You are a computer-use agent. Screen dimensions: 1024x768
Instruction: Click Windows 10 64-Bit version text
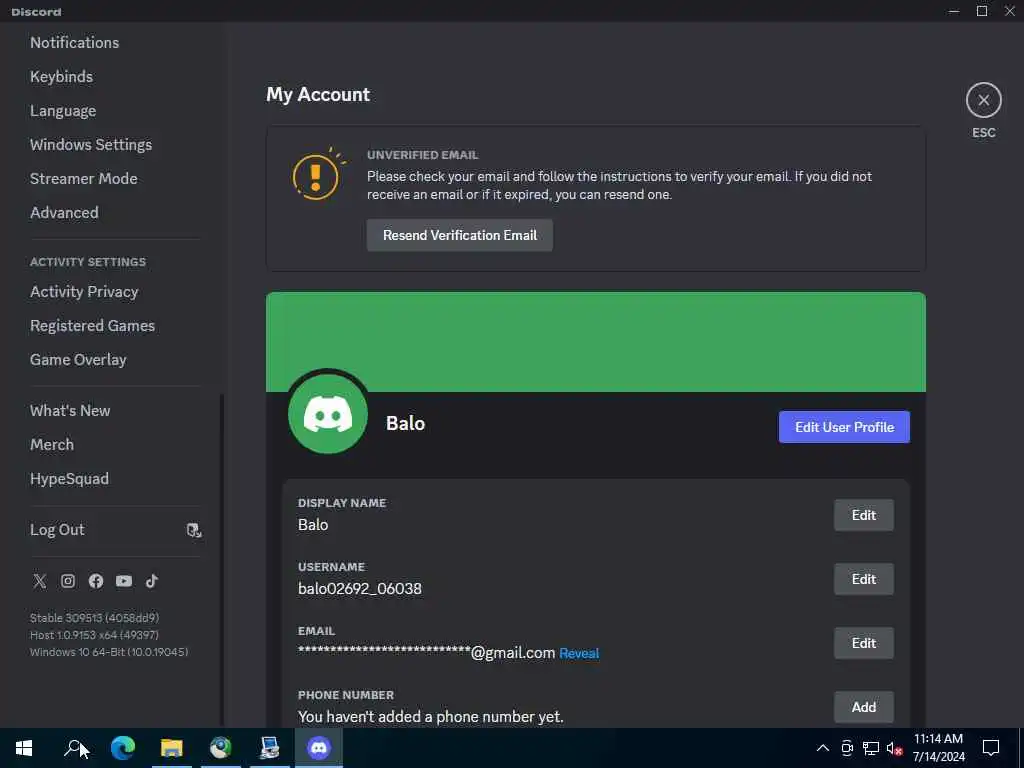[x=109, y=652]
